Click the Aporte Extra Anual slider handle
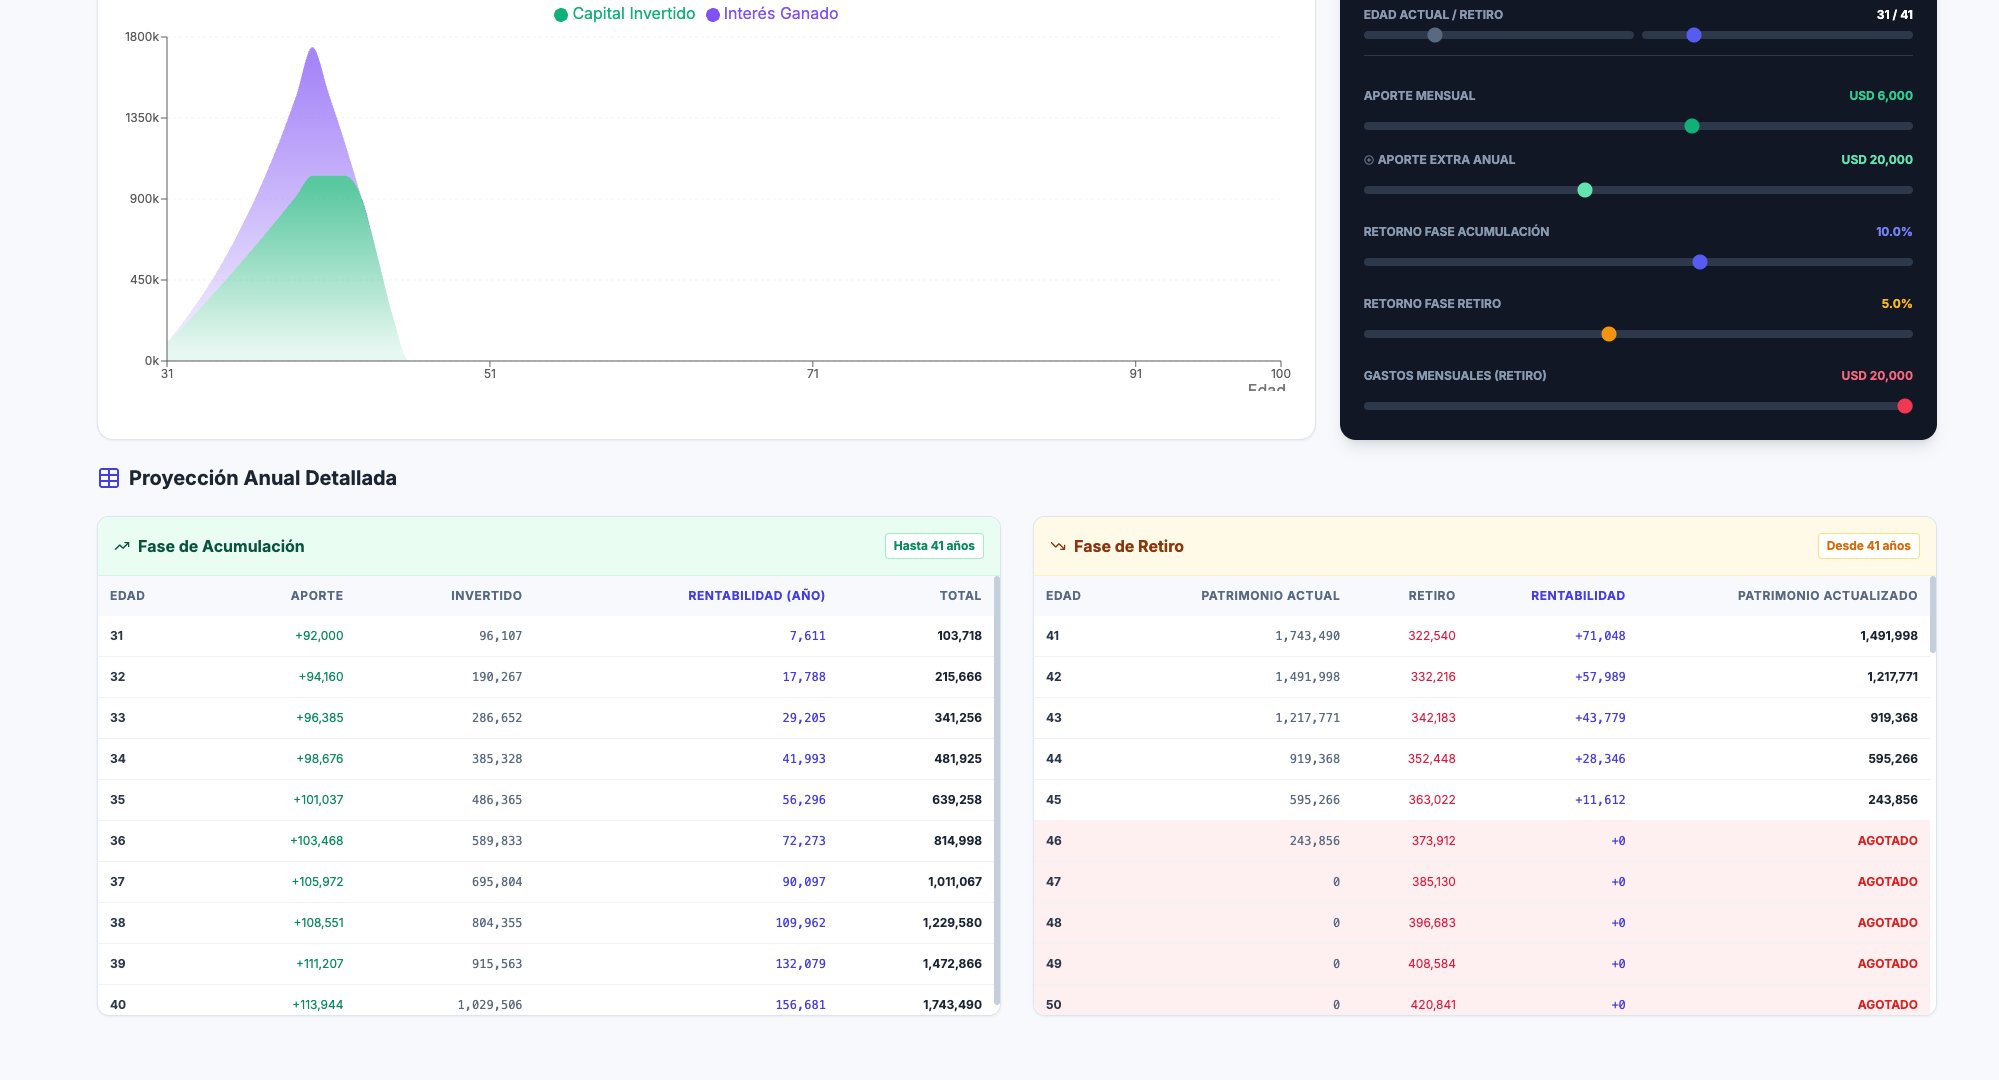Viewport: 1999px width, 1080px height. tap(1585, 190)
